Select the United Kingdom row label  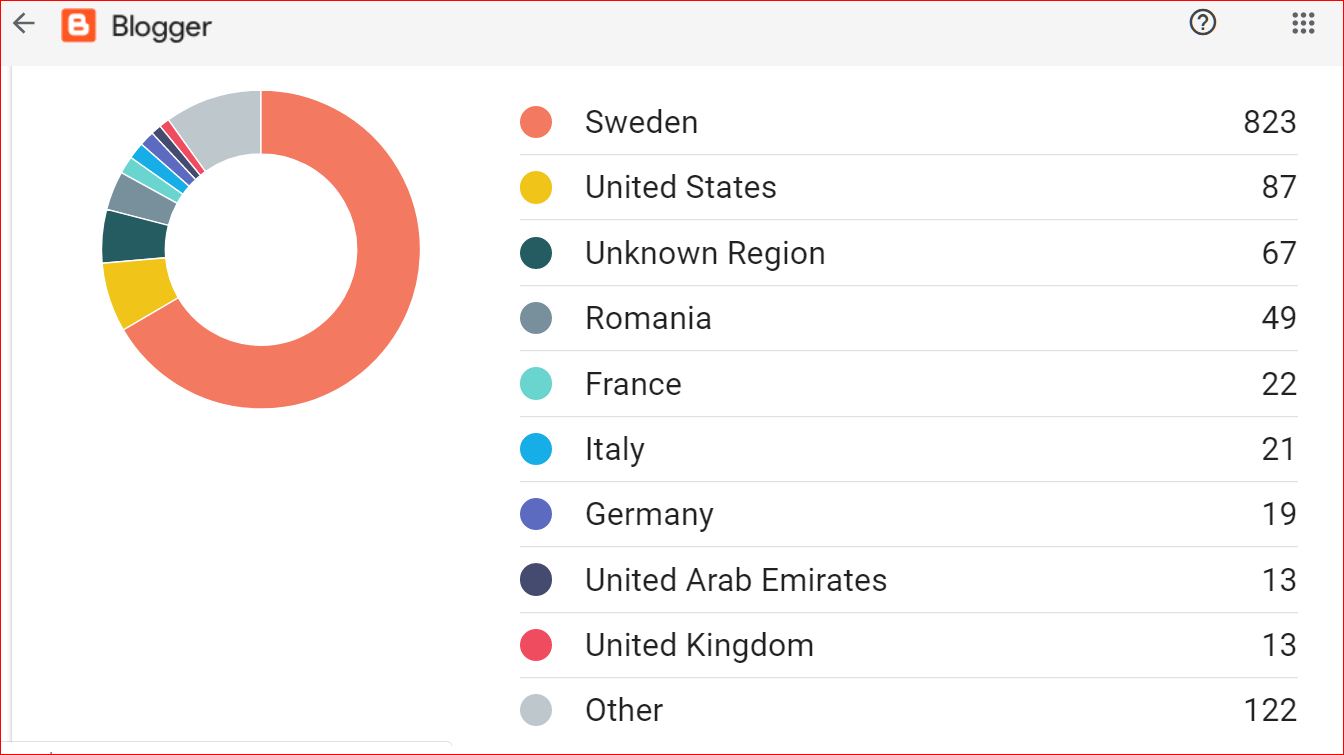pyautogui.click(x=699, y=645)
